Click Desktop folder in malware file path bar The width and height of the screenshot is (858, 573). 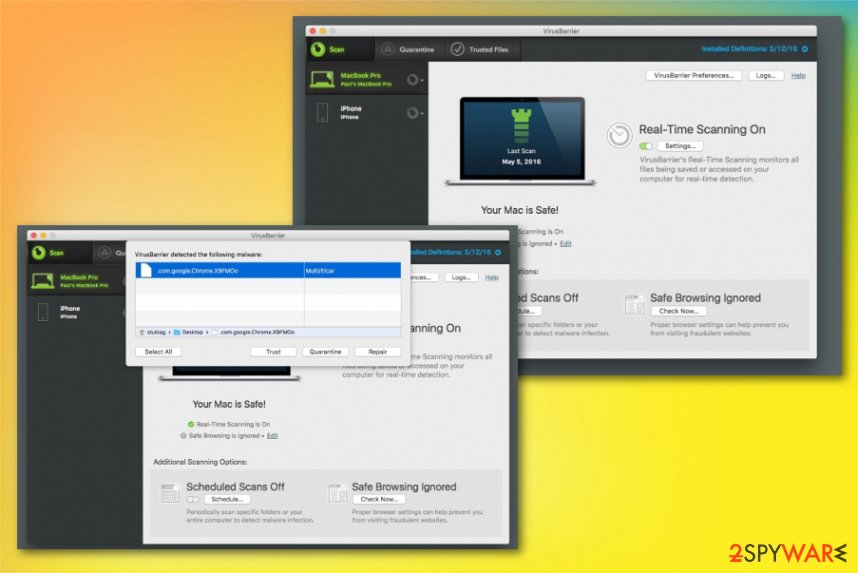[x=189, y=332]
